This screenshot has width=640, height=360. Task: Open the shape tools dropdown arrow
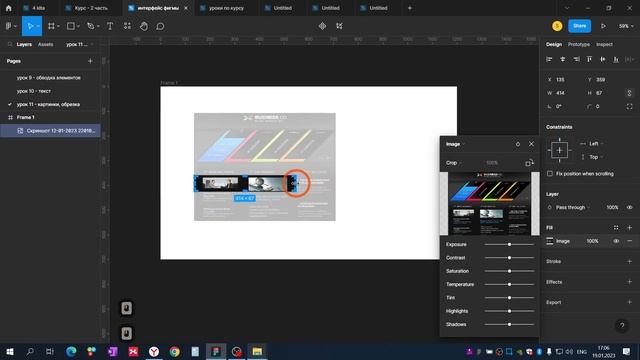tap(78, 27)
